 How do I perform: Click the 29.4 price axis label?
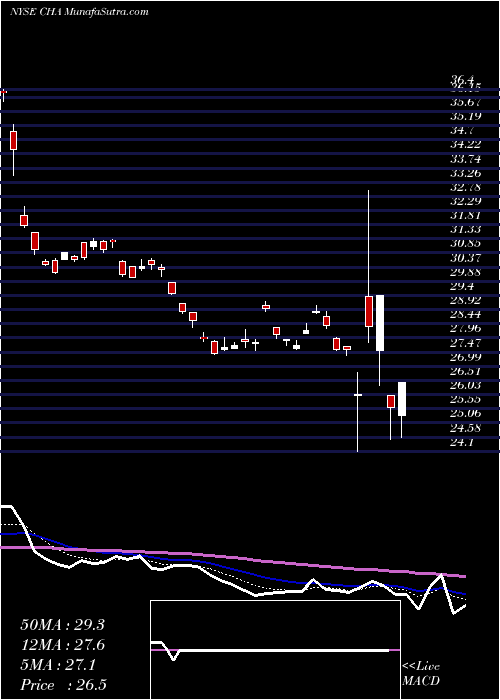coord(462,287)
